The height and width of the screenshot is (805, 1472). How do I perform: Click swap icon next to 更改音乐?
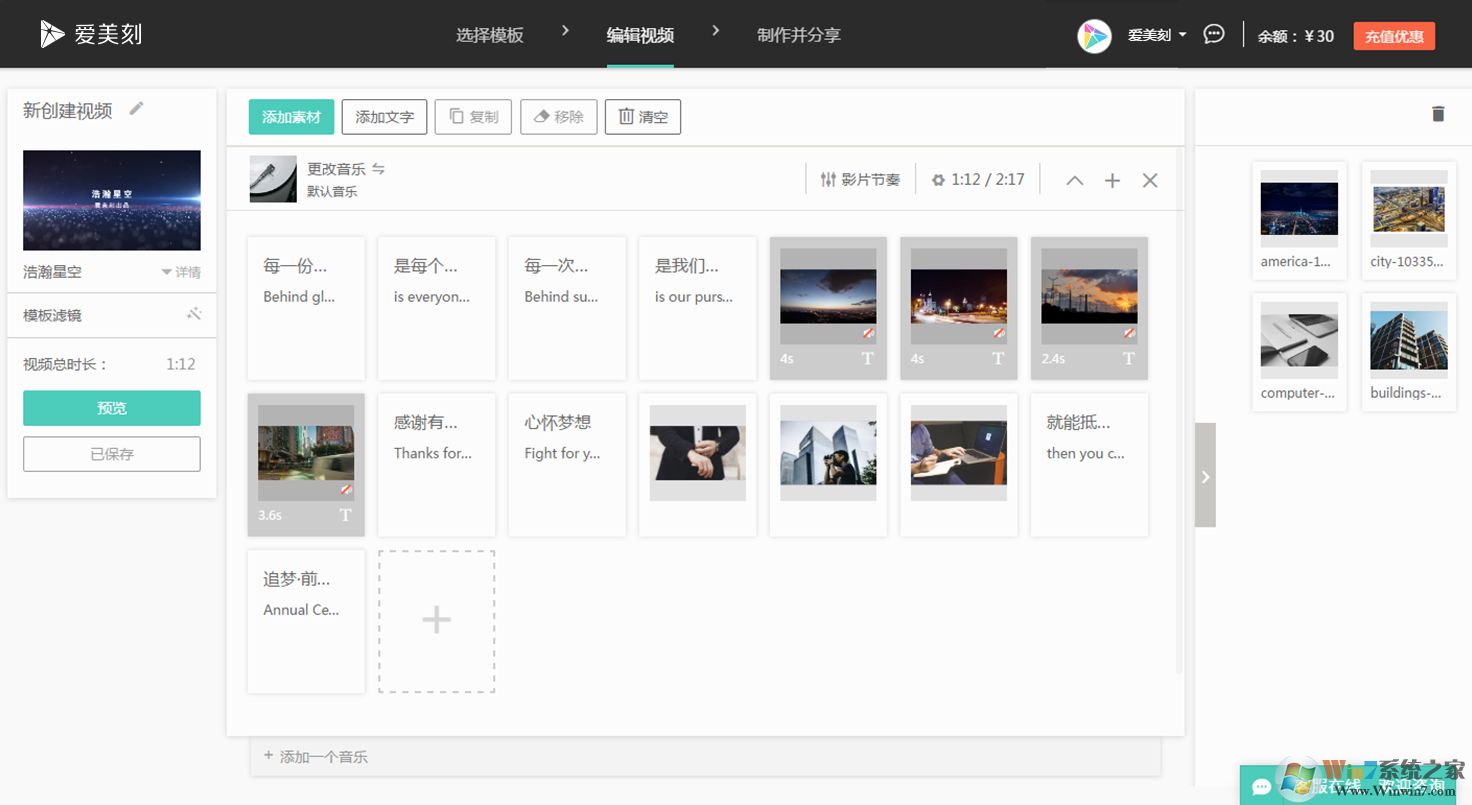(378, 168)
